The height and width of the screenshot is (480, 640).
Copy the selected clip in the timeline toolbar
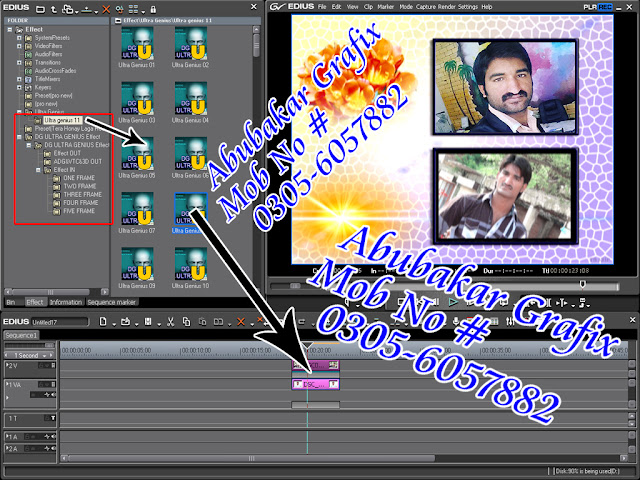click(187, 322)
